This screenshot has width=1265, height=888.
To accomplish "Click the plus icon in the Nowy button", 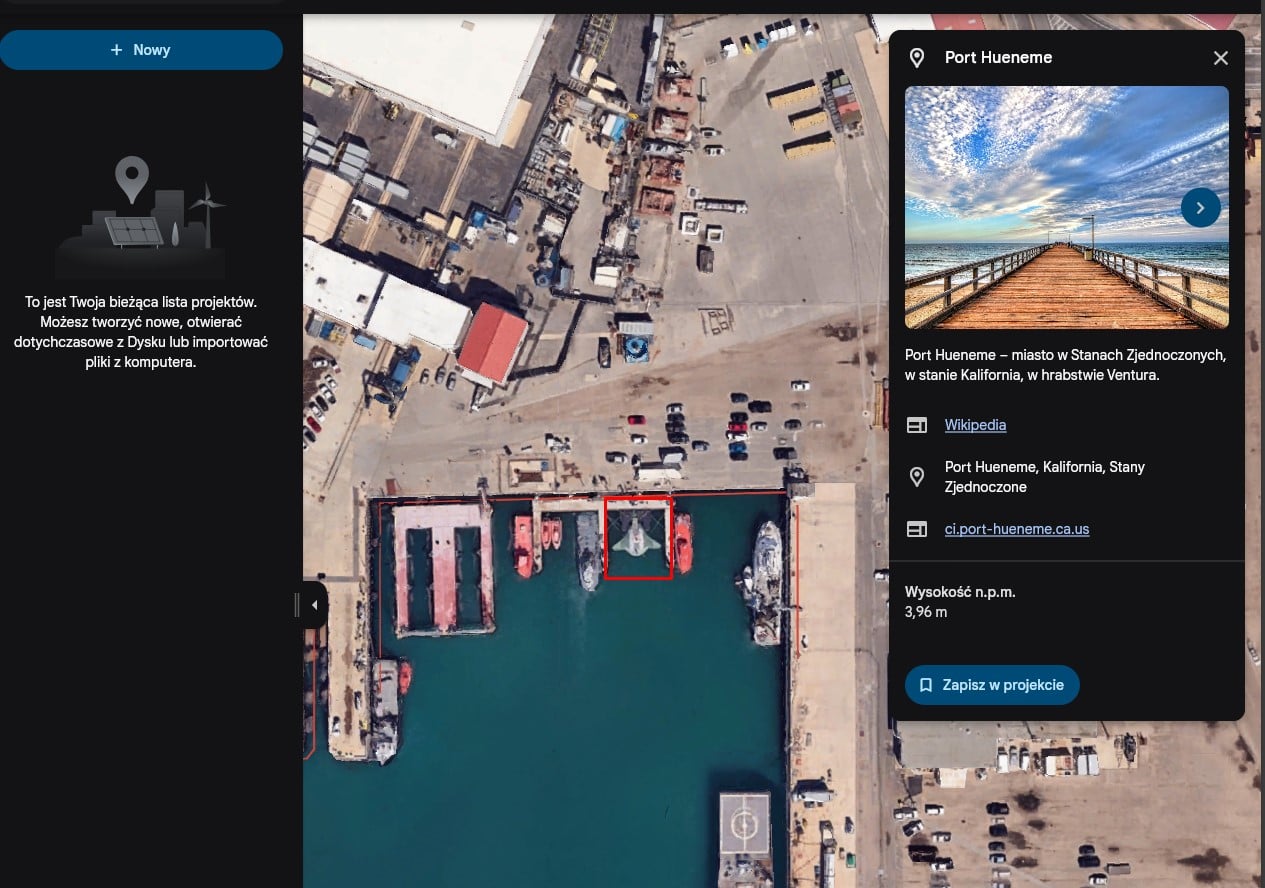I will [117, 50].
